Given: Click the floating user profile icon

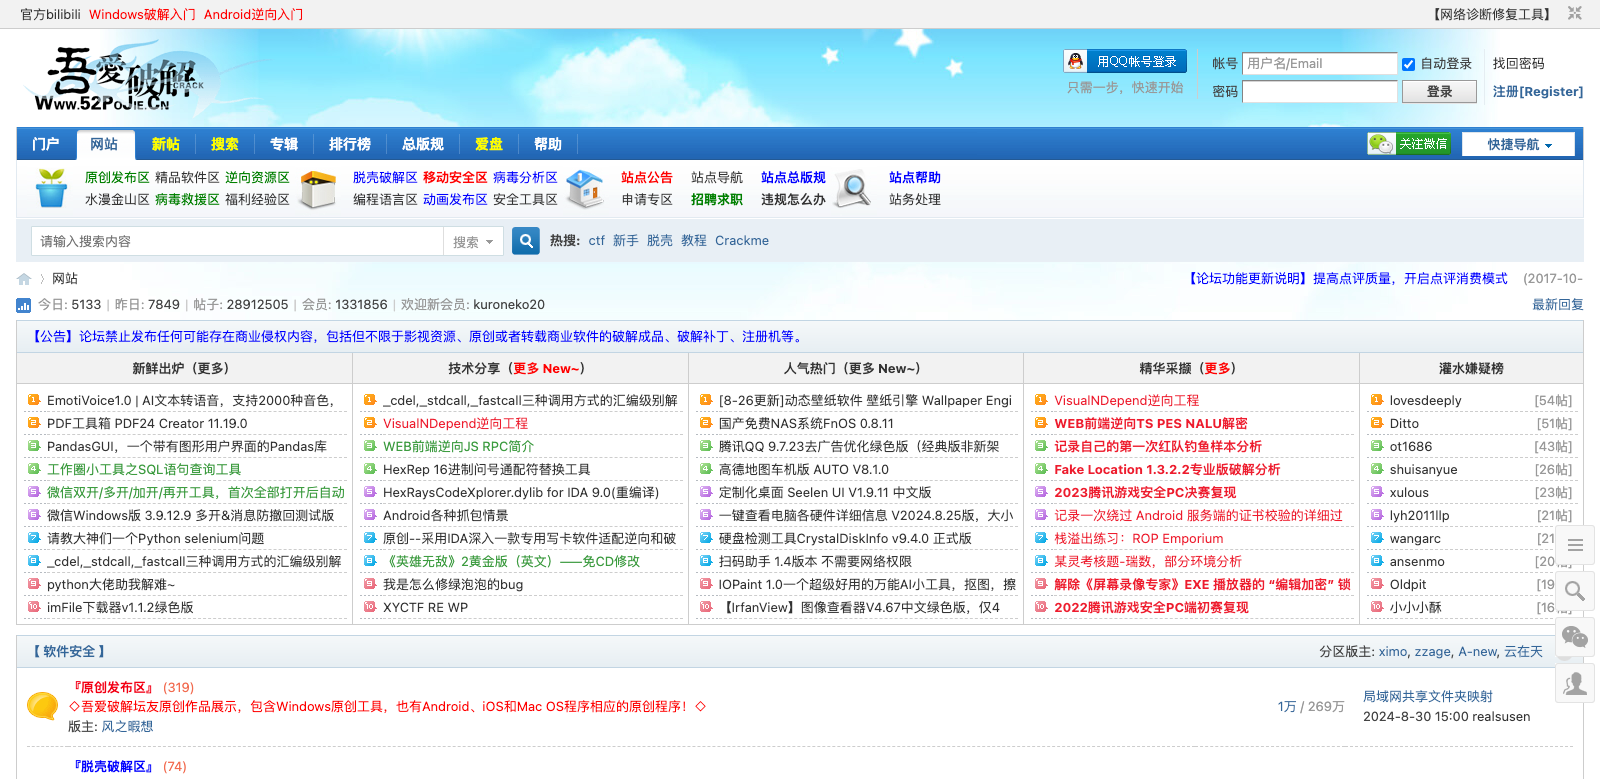Looking at the screenshot, I should coord(1575,683).
